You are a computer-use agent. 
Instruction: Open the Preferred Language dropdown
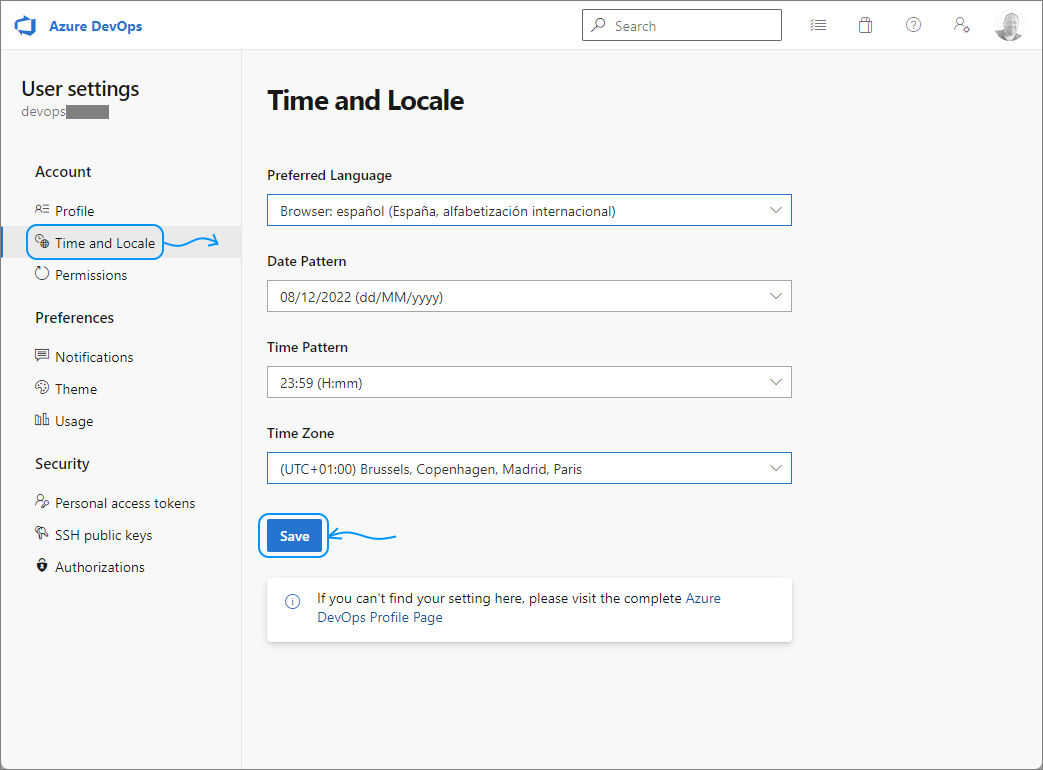[529, 210]
